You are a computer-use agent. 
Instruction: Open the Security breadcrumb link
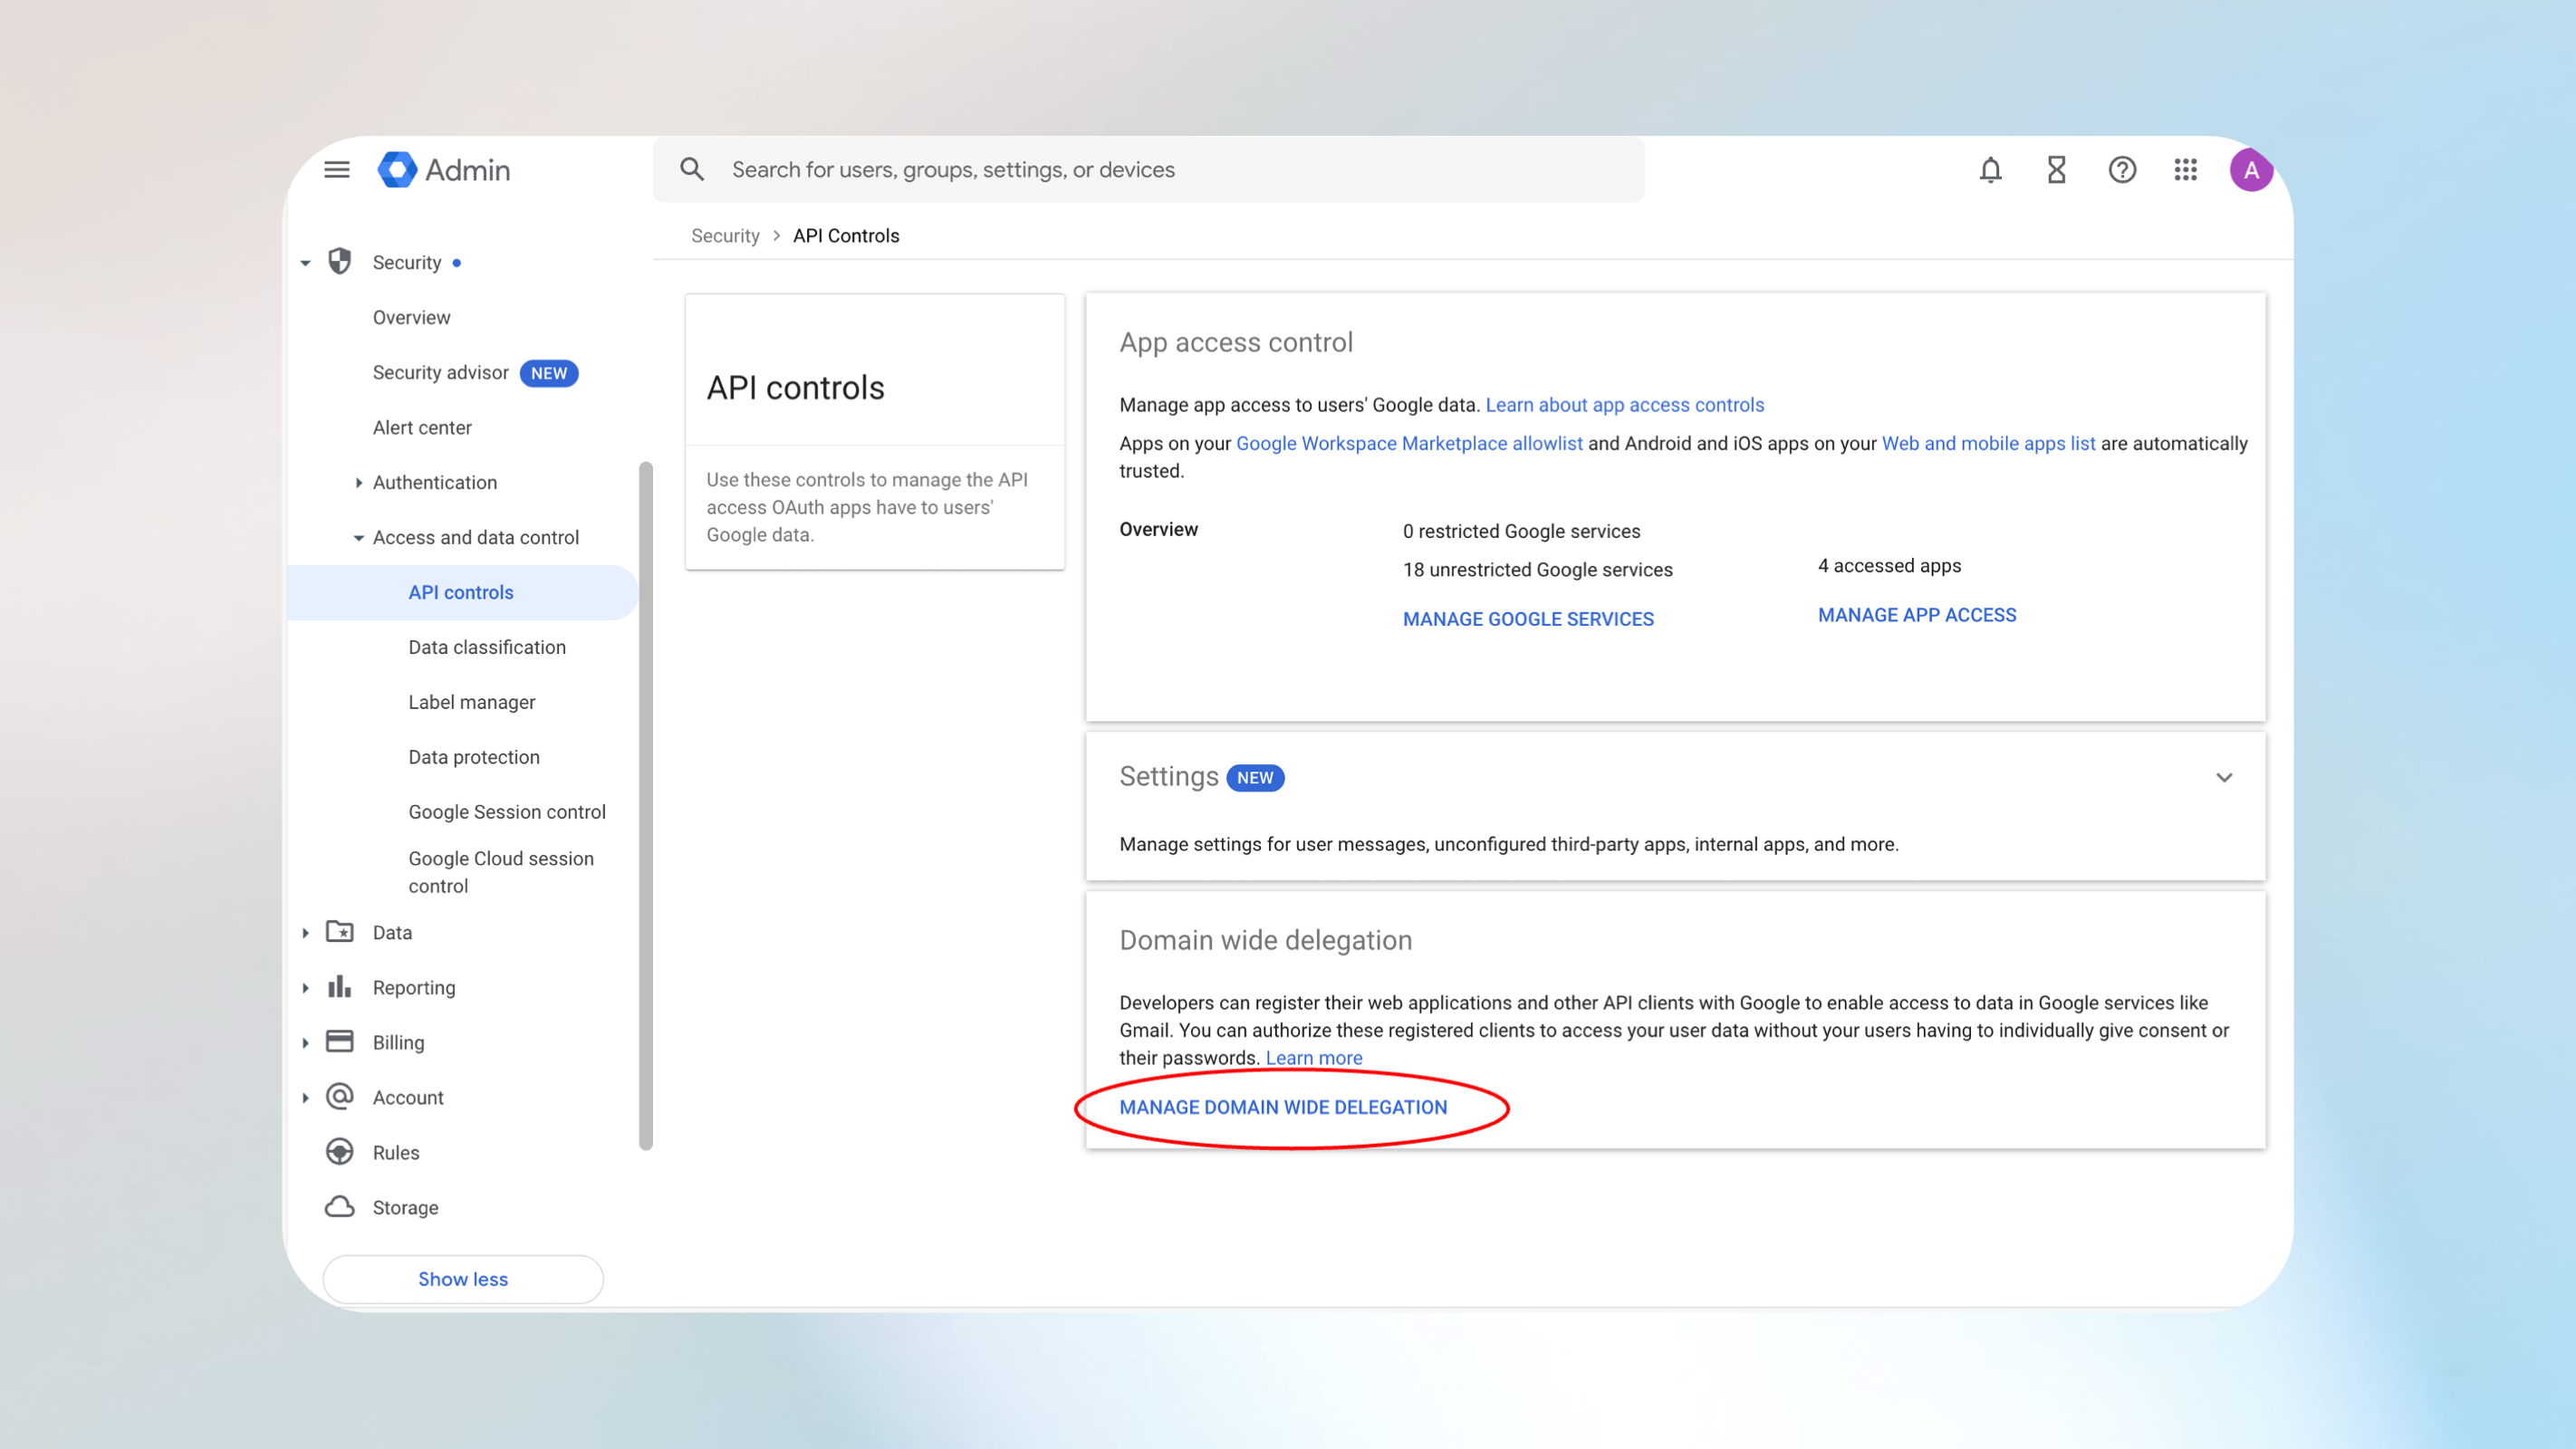point(725,235)
